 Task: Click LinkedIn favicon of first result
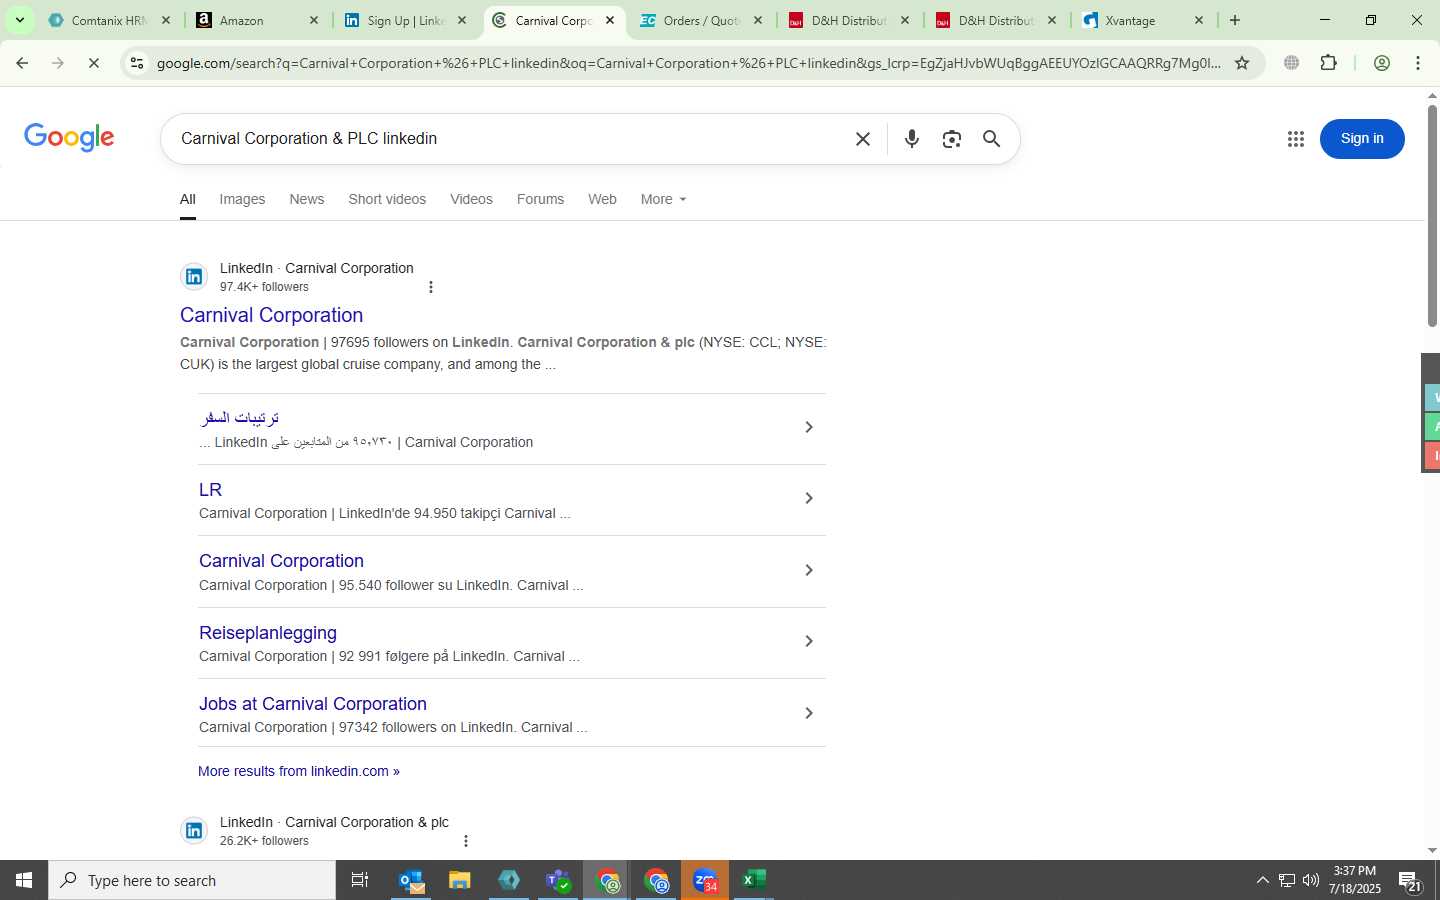(194, 277)
